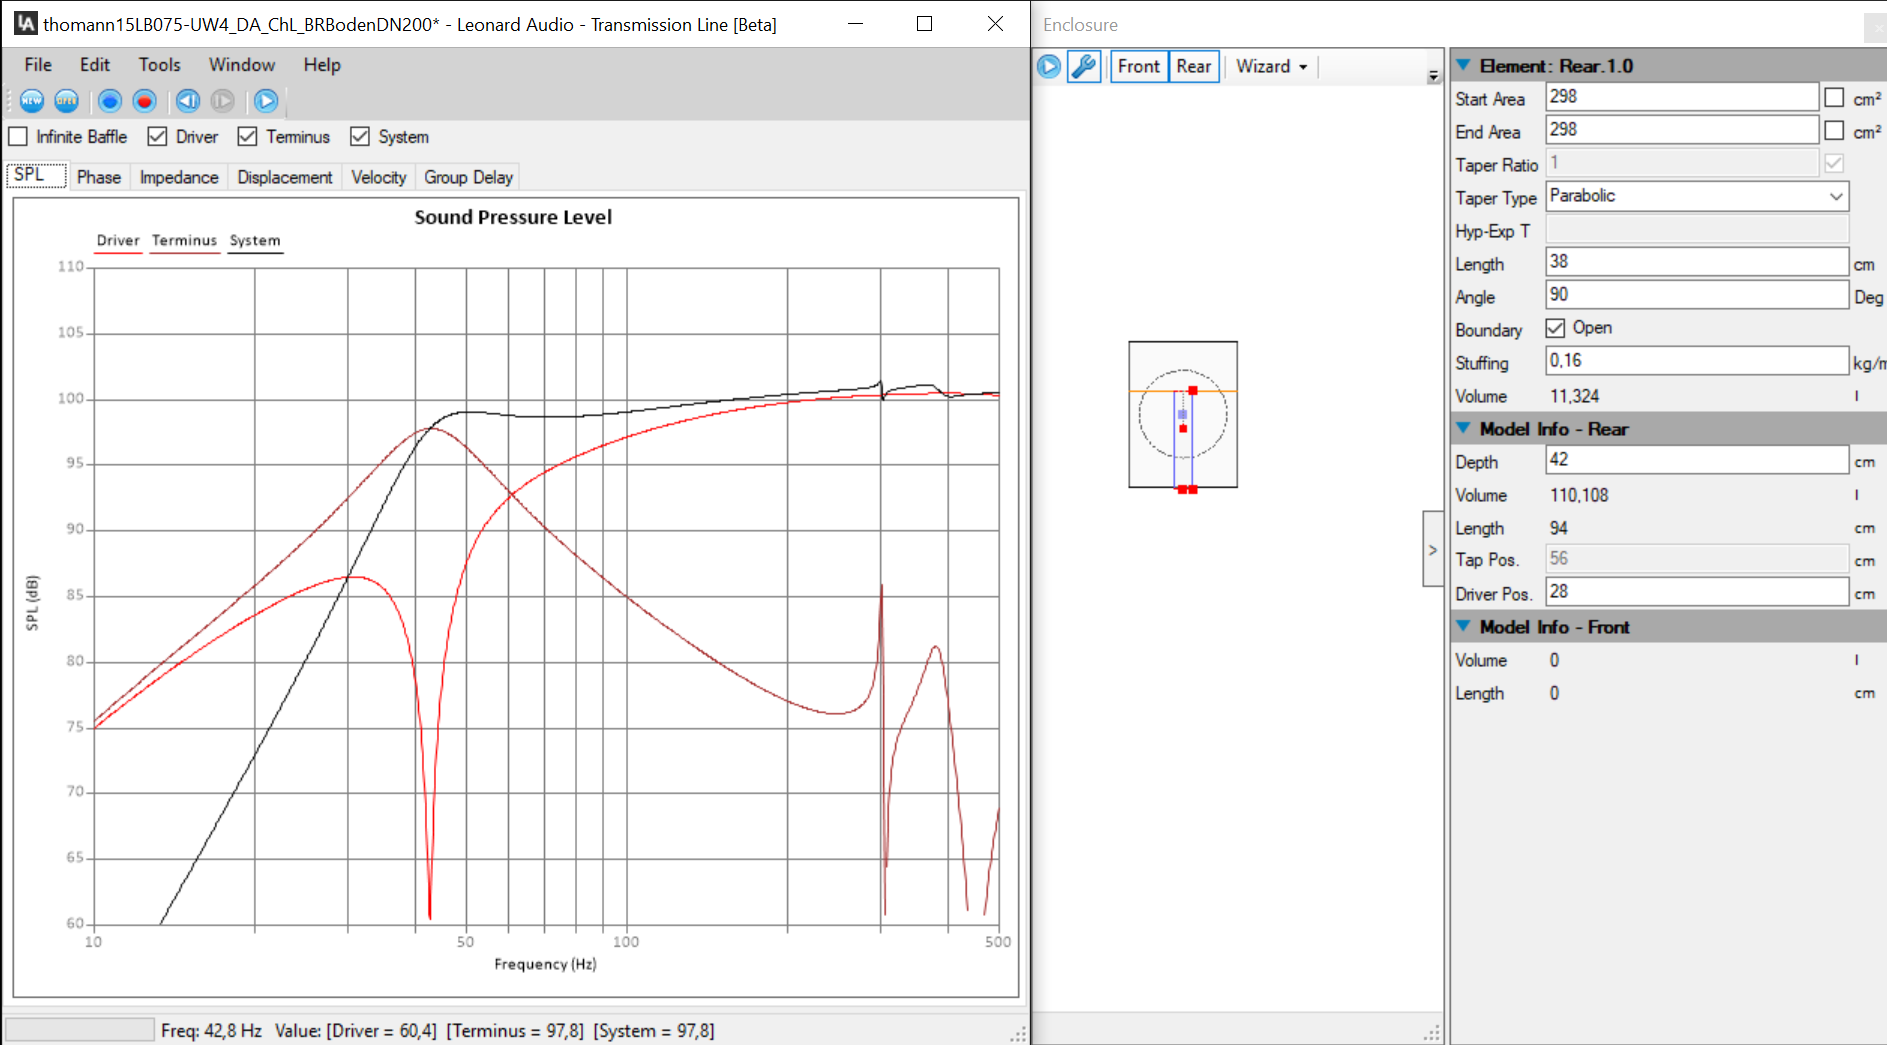Click the blue circle toolbar icon

110,101
